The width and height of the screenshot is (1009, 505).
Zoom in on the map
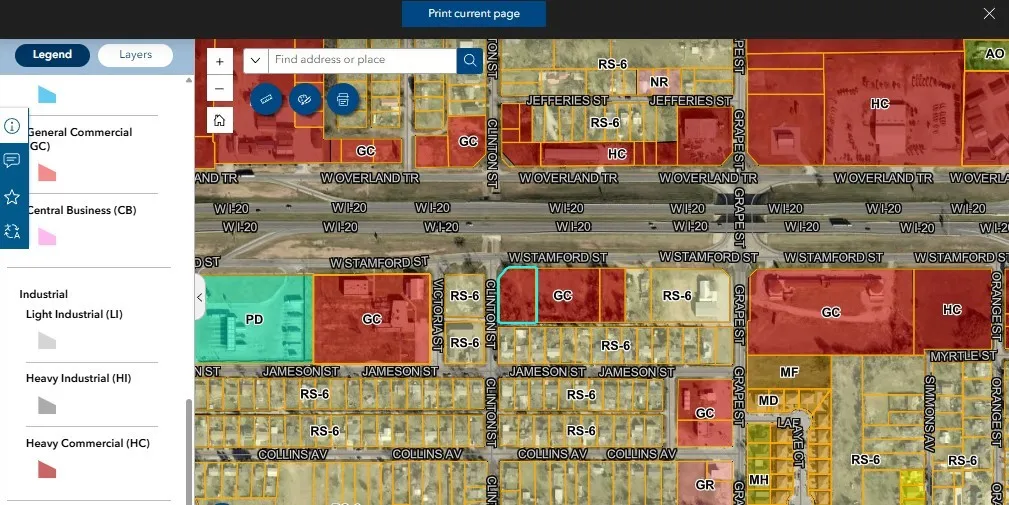219,62
